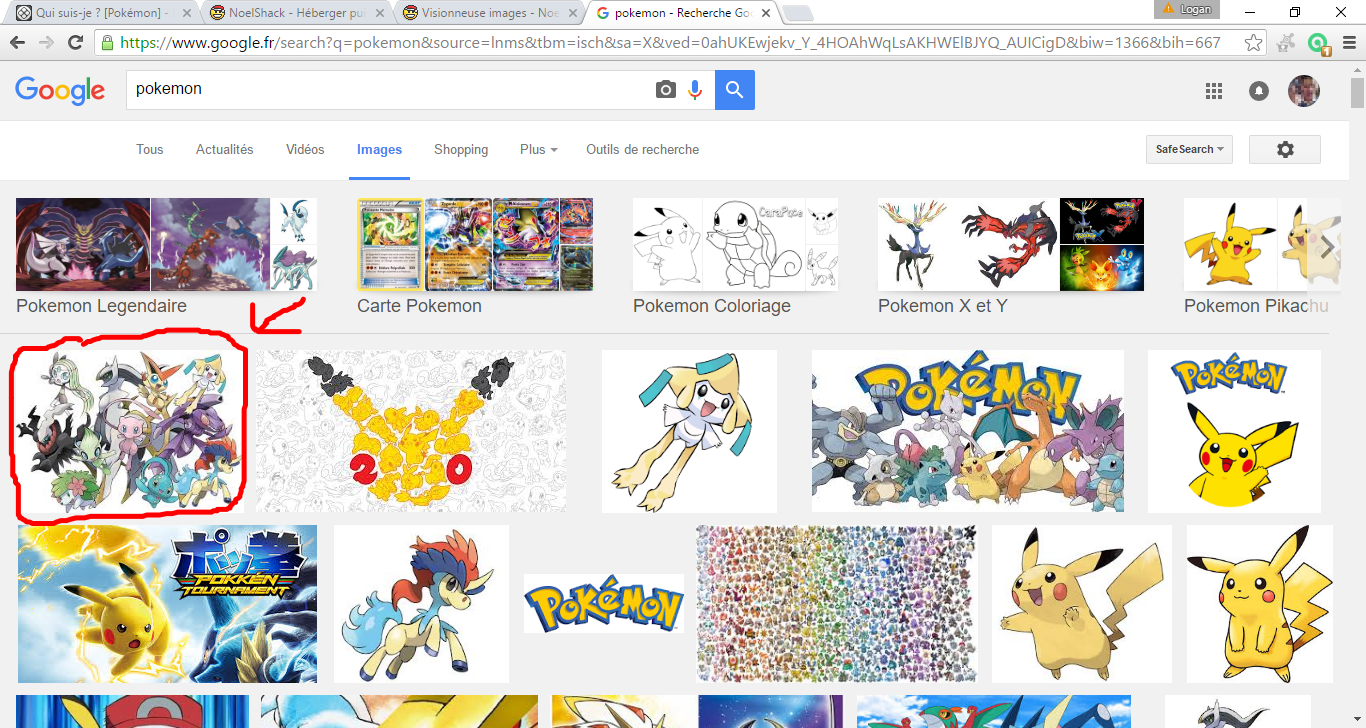The height and width of the screenshot is (728, 1366).
Task: Open the Carte Pokemon category
Action: 475,245
